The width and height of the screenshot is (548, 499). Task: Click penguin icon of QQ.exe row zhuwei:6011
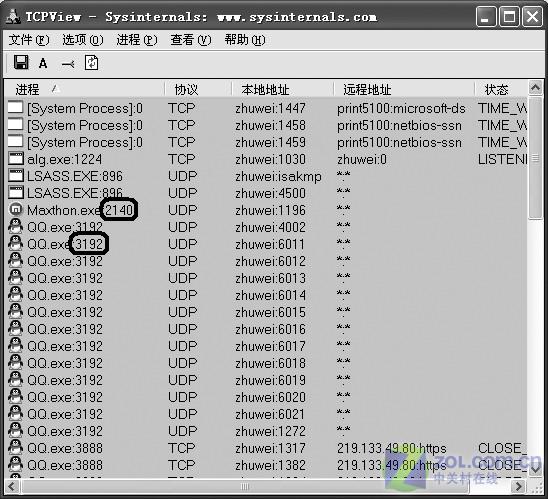click(16, 243)
